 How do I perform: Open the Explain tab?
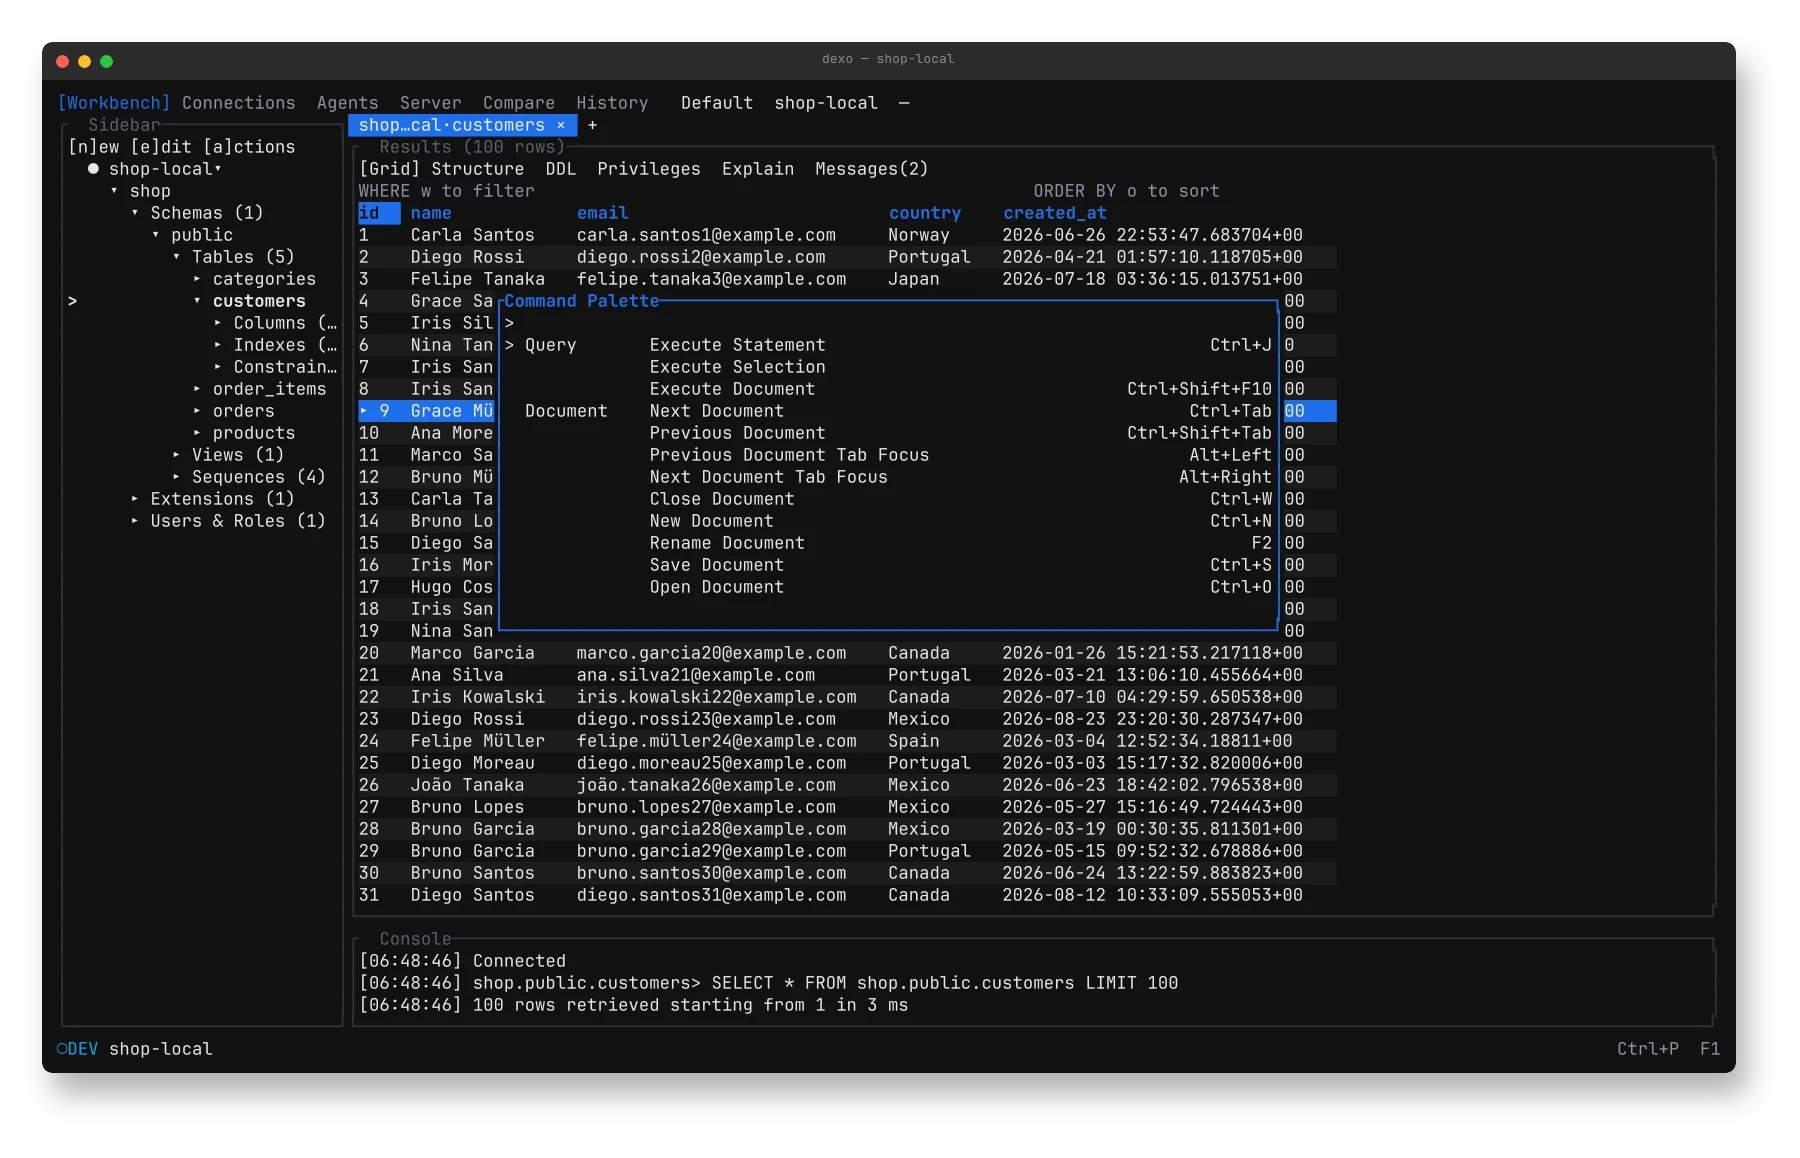[x=758, y=169]
